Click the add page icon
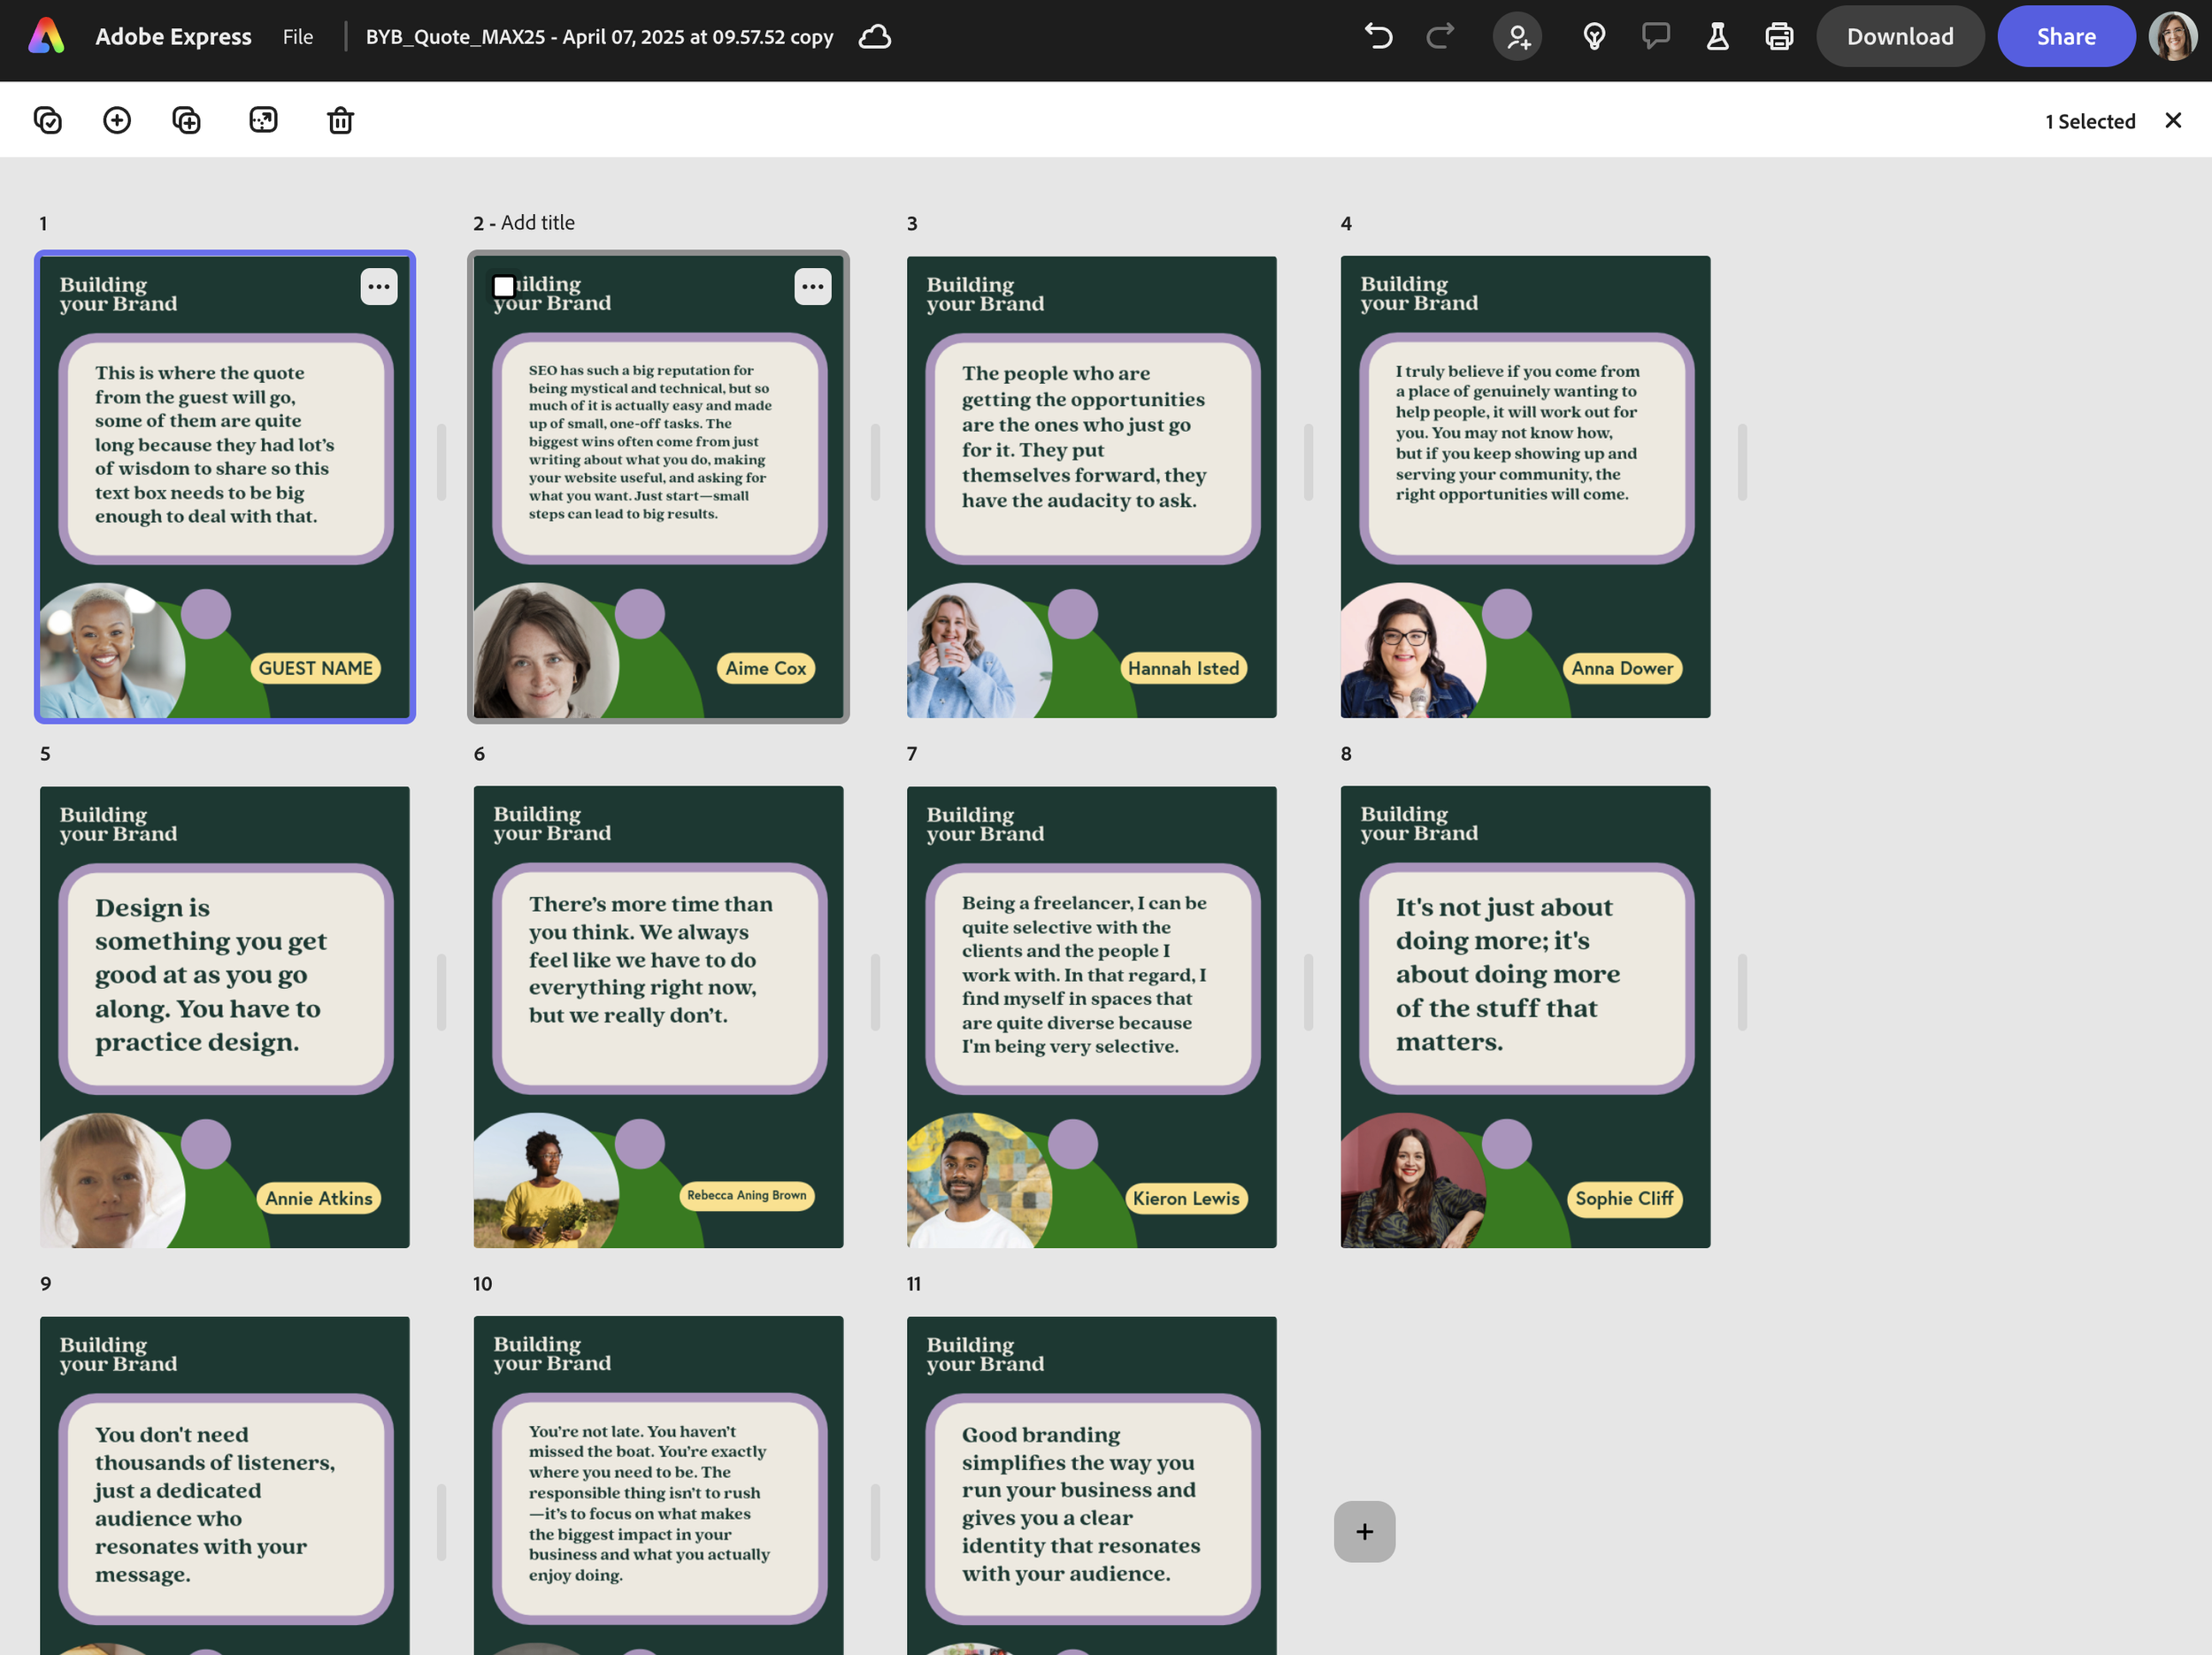Screen dimensions: 2212x1655 [117, 120]
